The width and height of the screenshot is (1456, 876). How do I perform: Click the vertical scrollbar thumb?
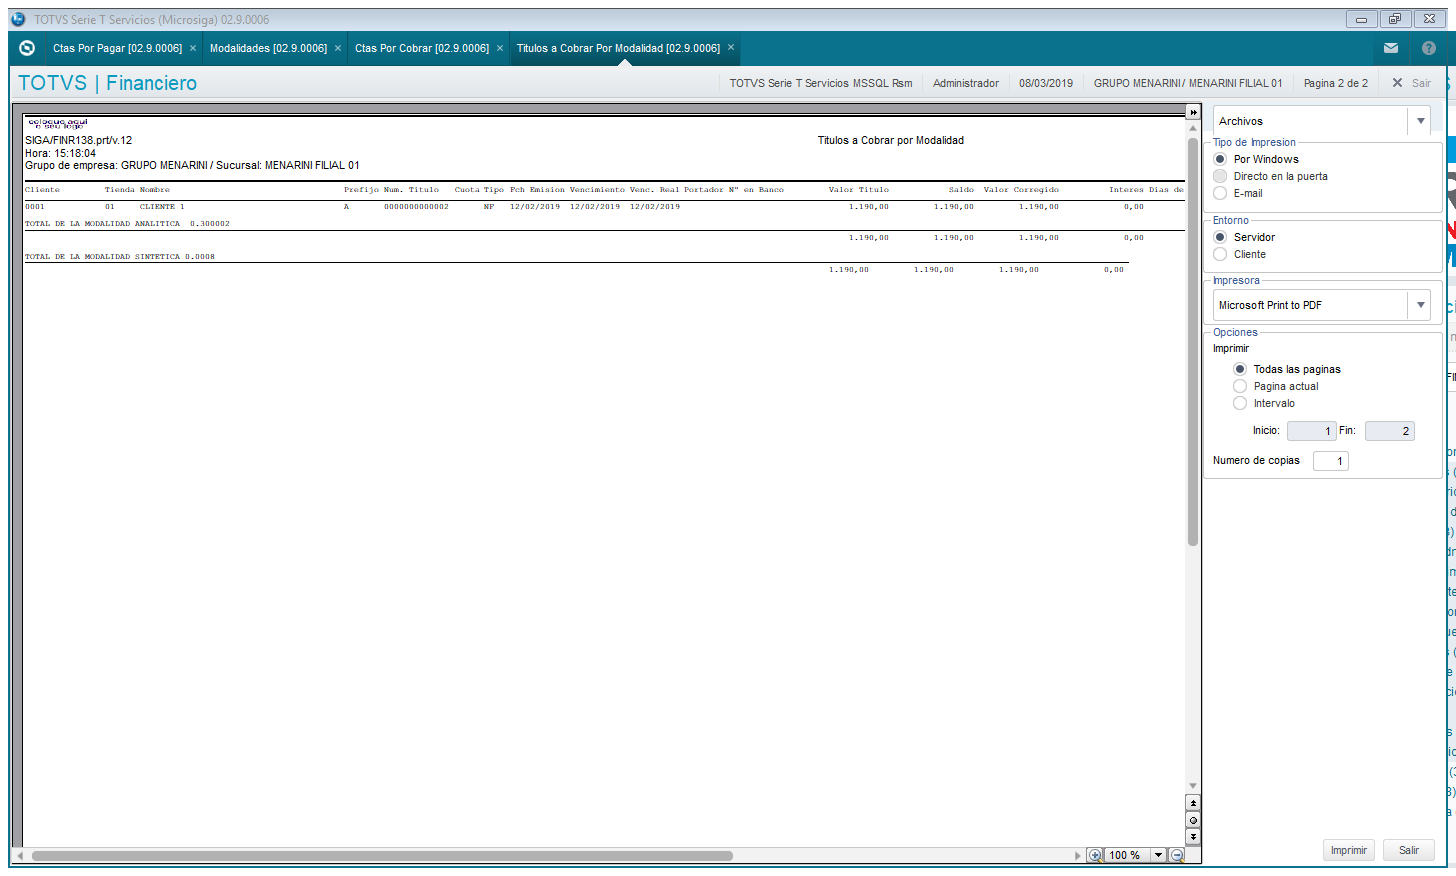[1193, 342]
